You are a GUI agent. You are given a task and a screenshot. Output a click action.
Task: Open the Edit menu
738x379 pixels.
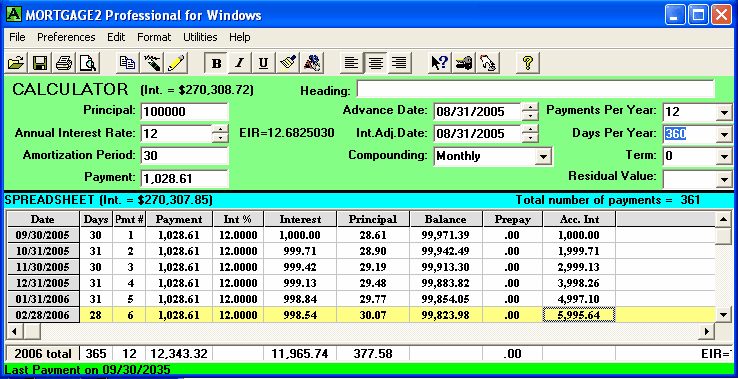coord(116,37)
